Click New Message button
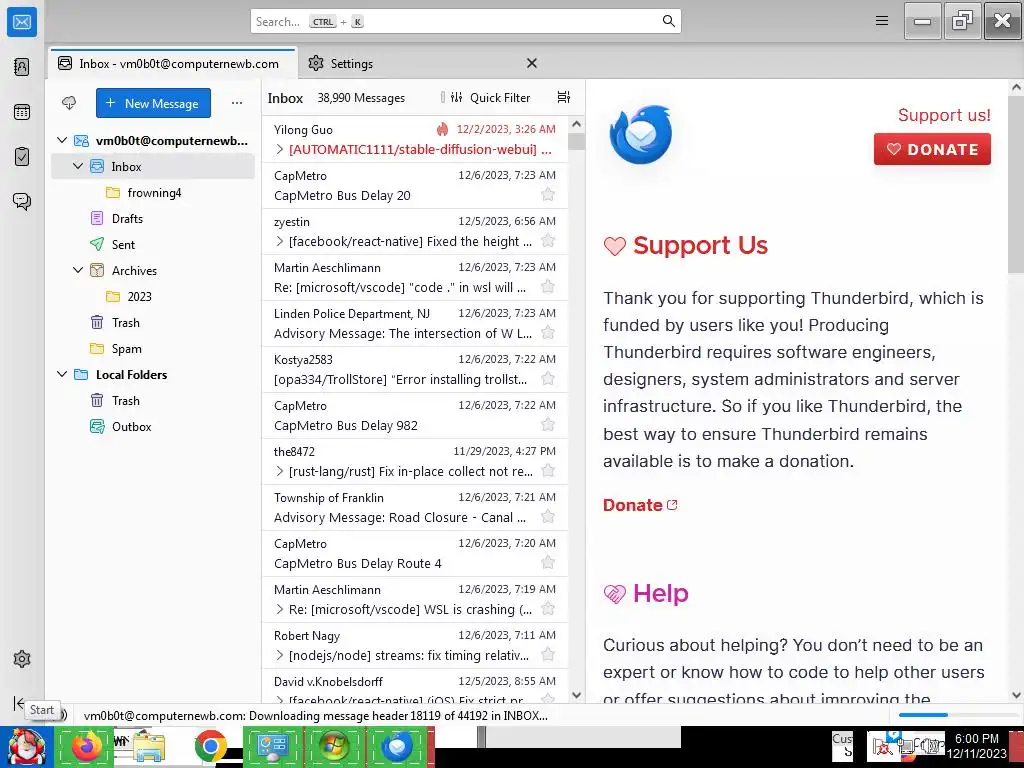1024x768 pixels. [x=153, y=103]
